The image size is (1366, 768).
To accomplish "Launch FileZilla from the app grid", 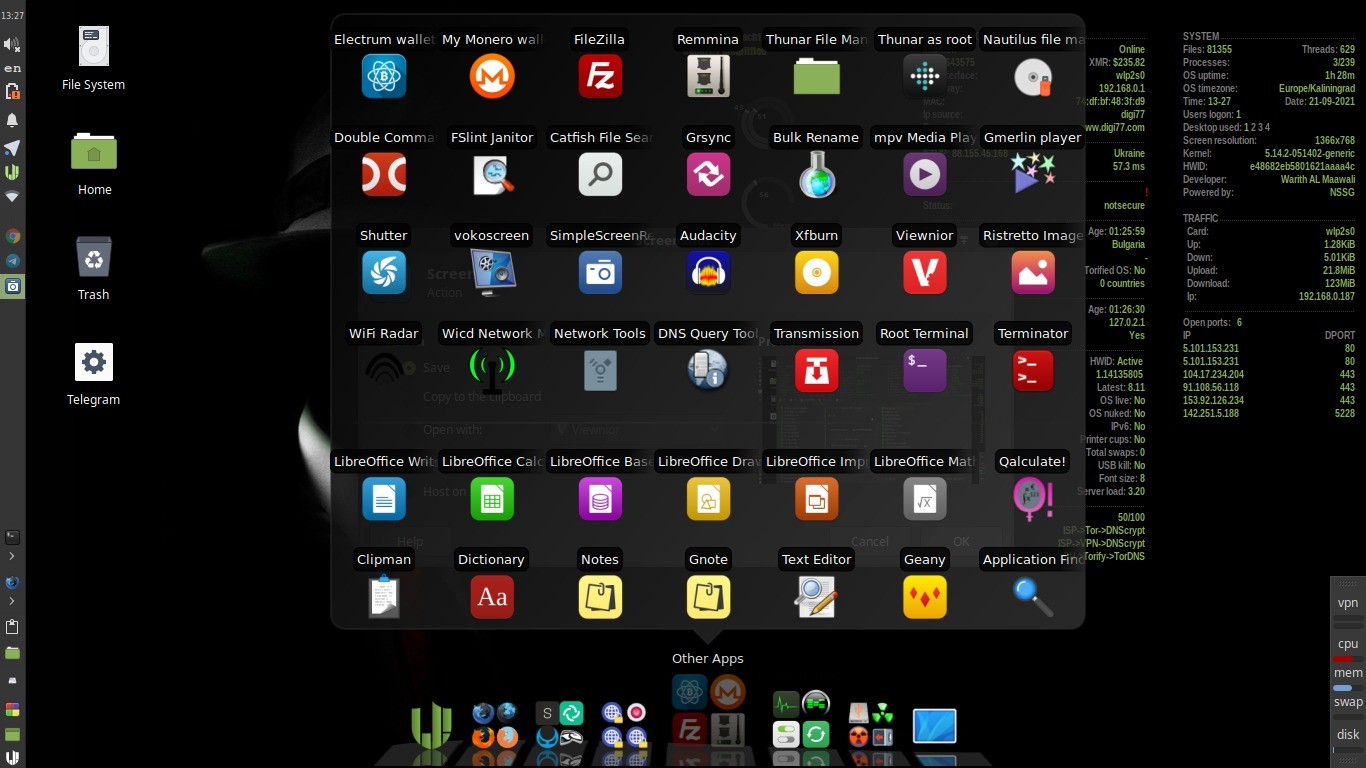I will pos(600,76).
